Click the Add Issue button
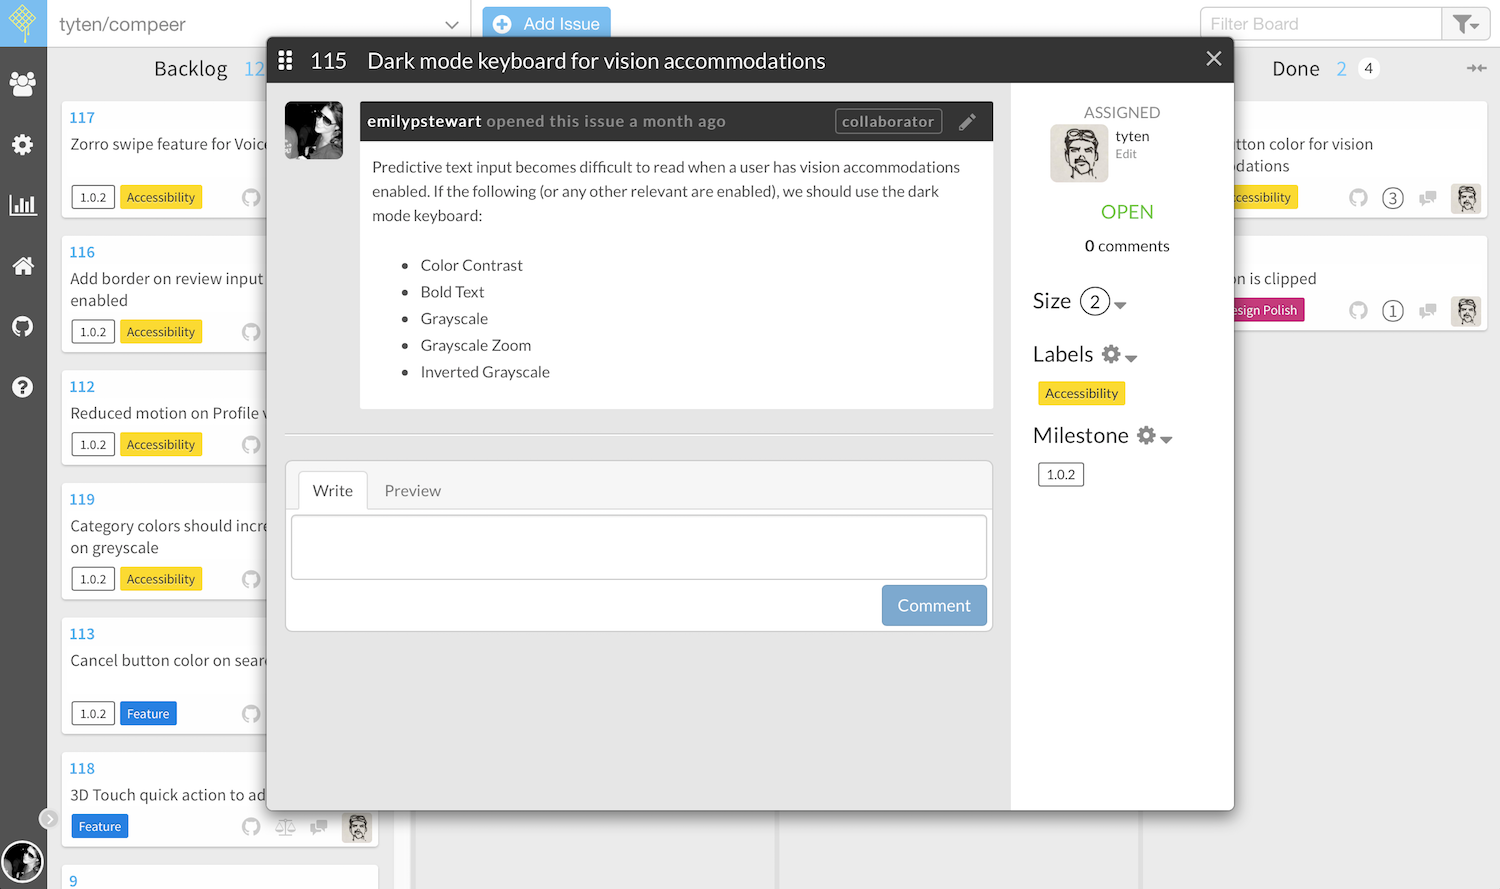1500x889 pixels. coord(547,24)
